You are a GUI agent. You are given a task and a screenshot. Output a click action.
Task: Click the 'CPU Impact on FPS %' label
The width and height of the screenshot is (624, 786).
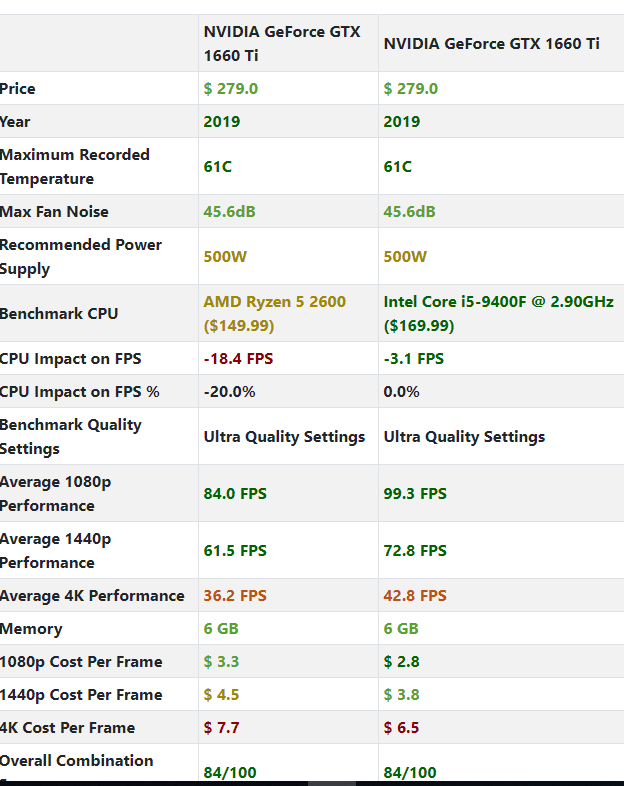[x=80, y=392]
